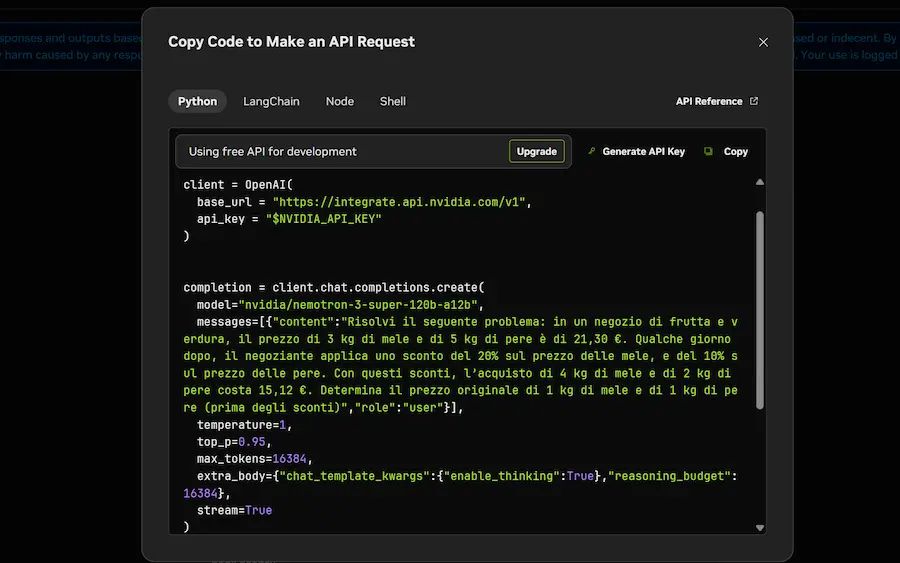Click the Generate API Key text
900x563 pixels.
pyautogui.click(x=643, y=152)
